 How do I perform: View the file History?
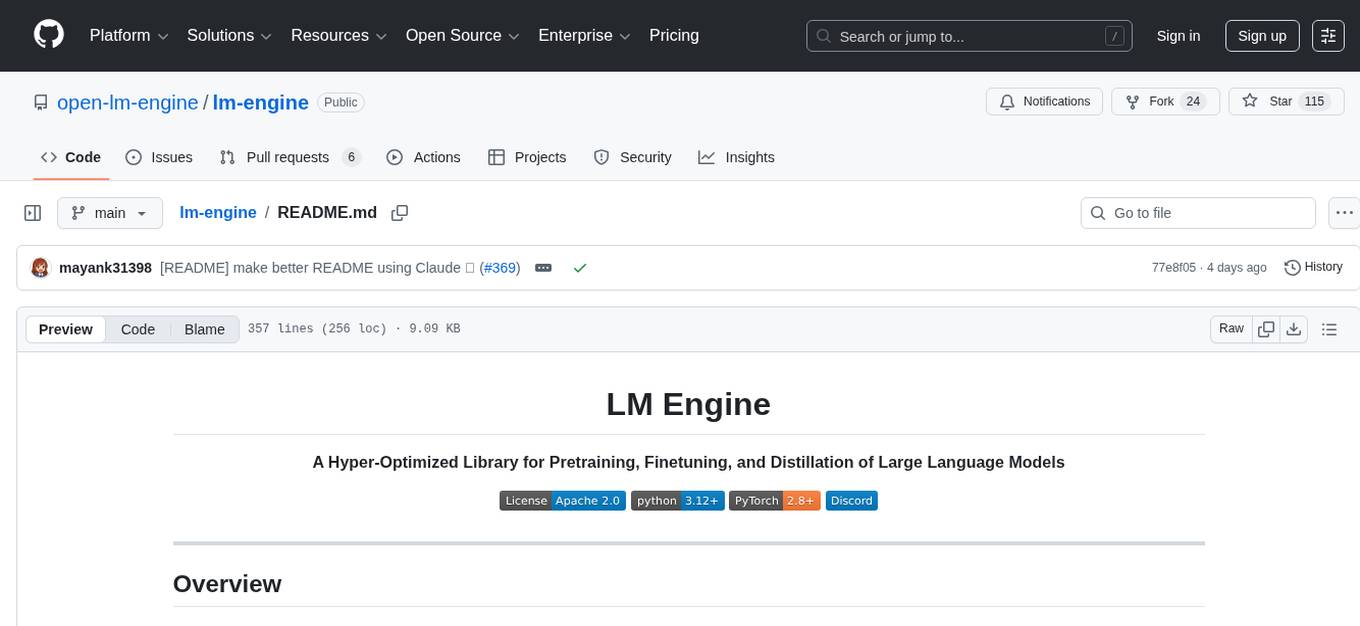[1313, 267]
